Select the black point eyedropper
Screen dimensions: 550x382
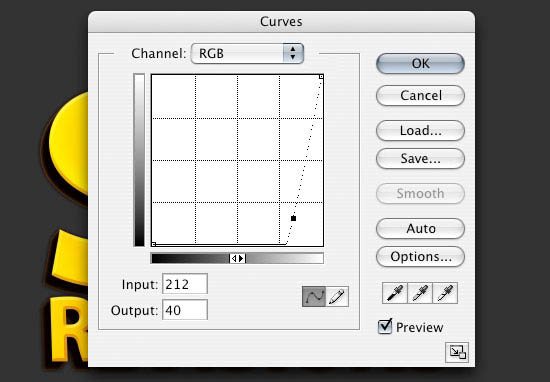[x=395, y=293]
